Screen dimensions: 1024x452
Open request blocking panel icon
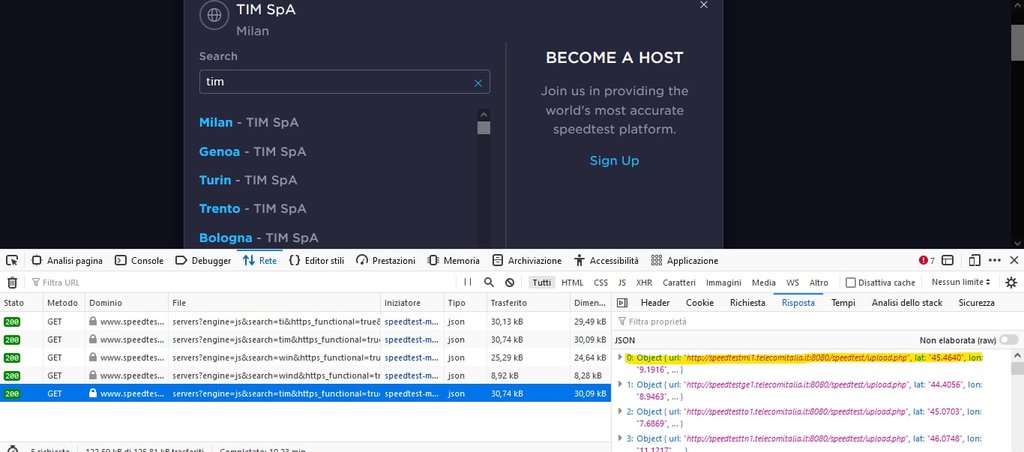coord(509,282)
